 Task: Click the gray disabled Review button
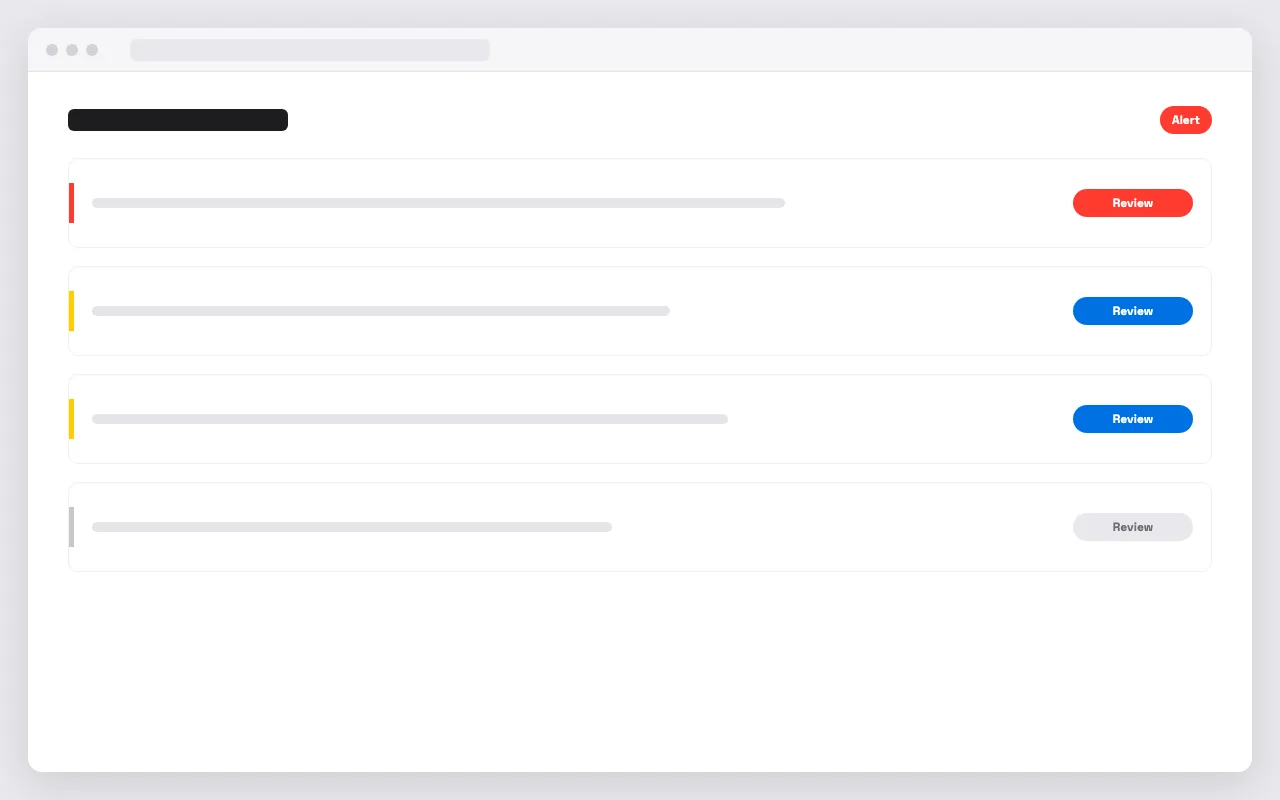click(x=1133, y=527)
